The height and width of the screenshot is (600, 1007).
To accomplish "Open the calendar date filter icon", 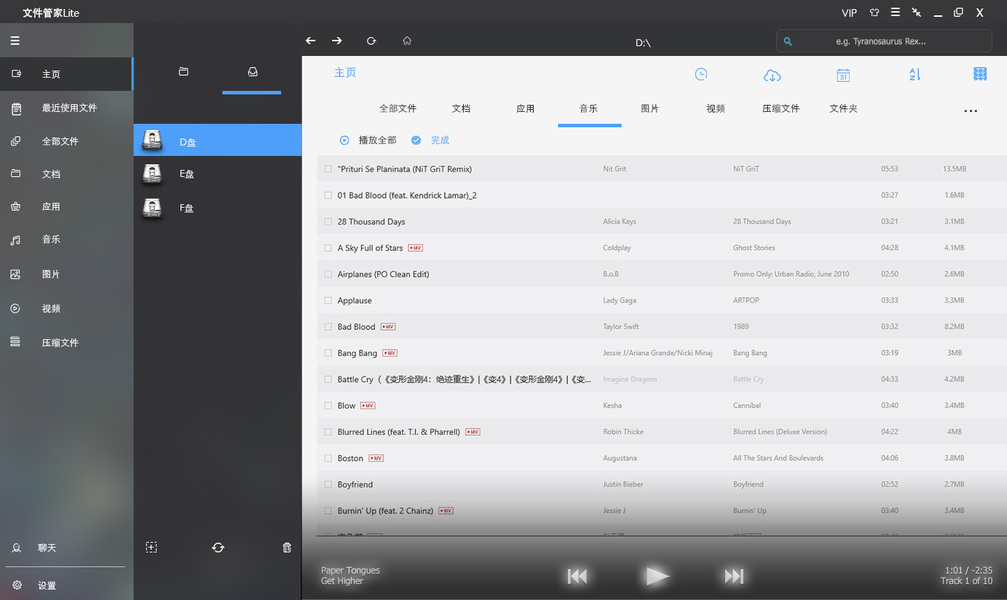I will [x=843, y=75].
